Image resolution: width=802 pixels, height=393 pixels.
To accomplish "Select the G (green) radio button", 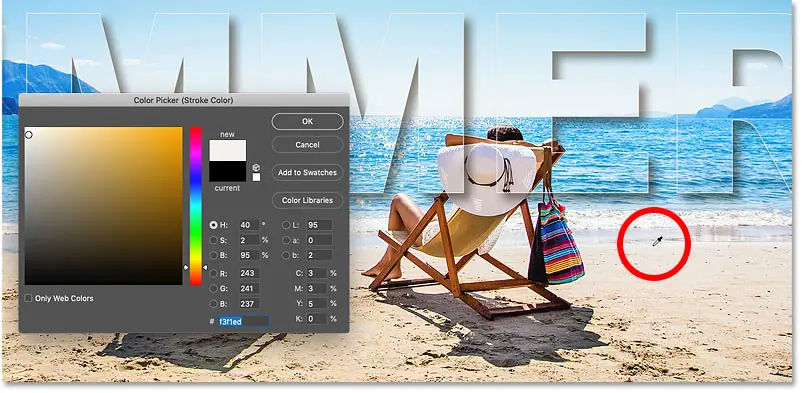I will click(213, 289).
